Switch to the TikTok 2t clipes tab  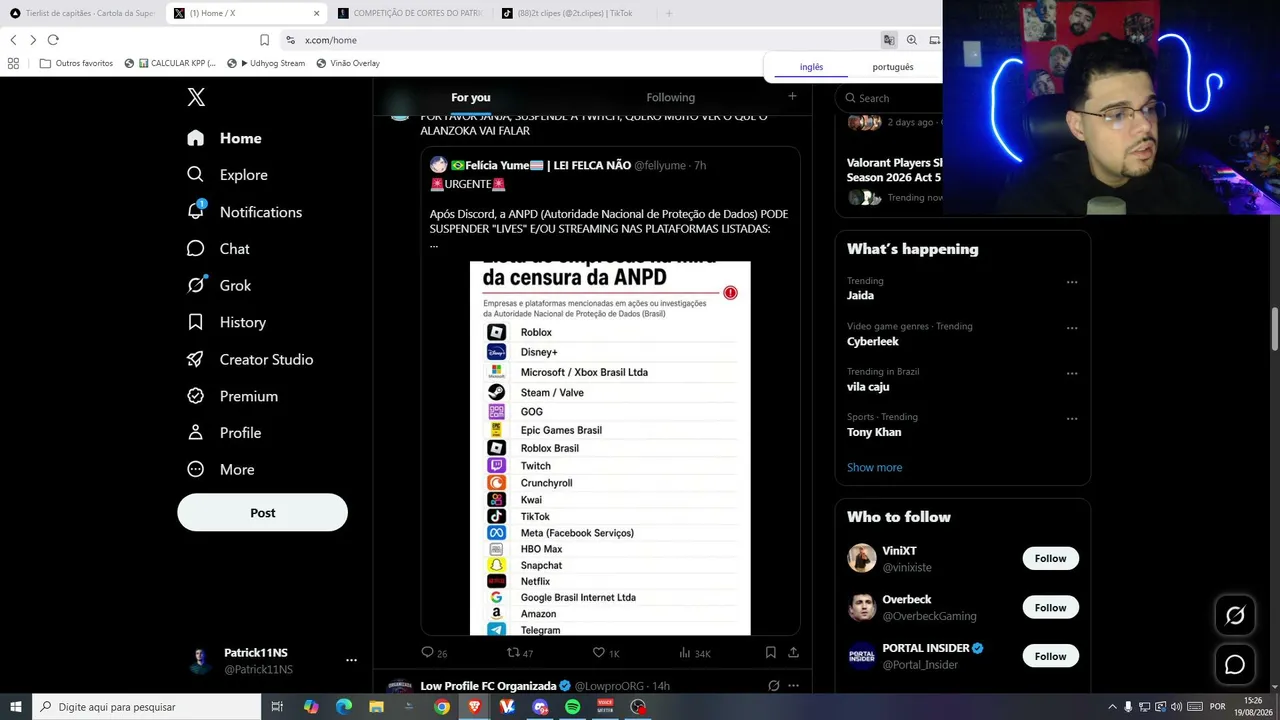pyautogui.click(x=575, y=13)
